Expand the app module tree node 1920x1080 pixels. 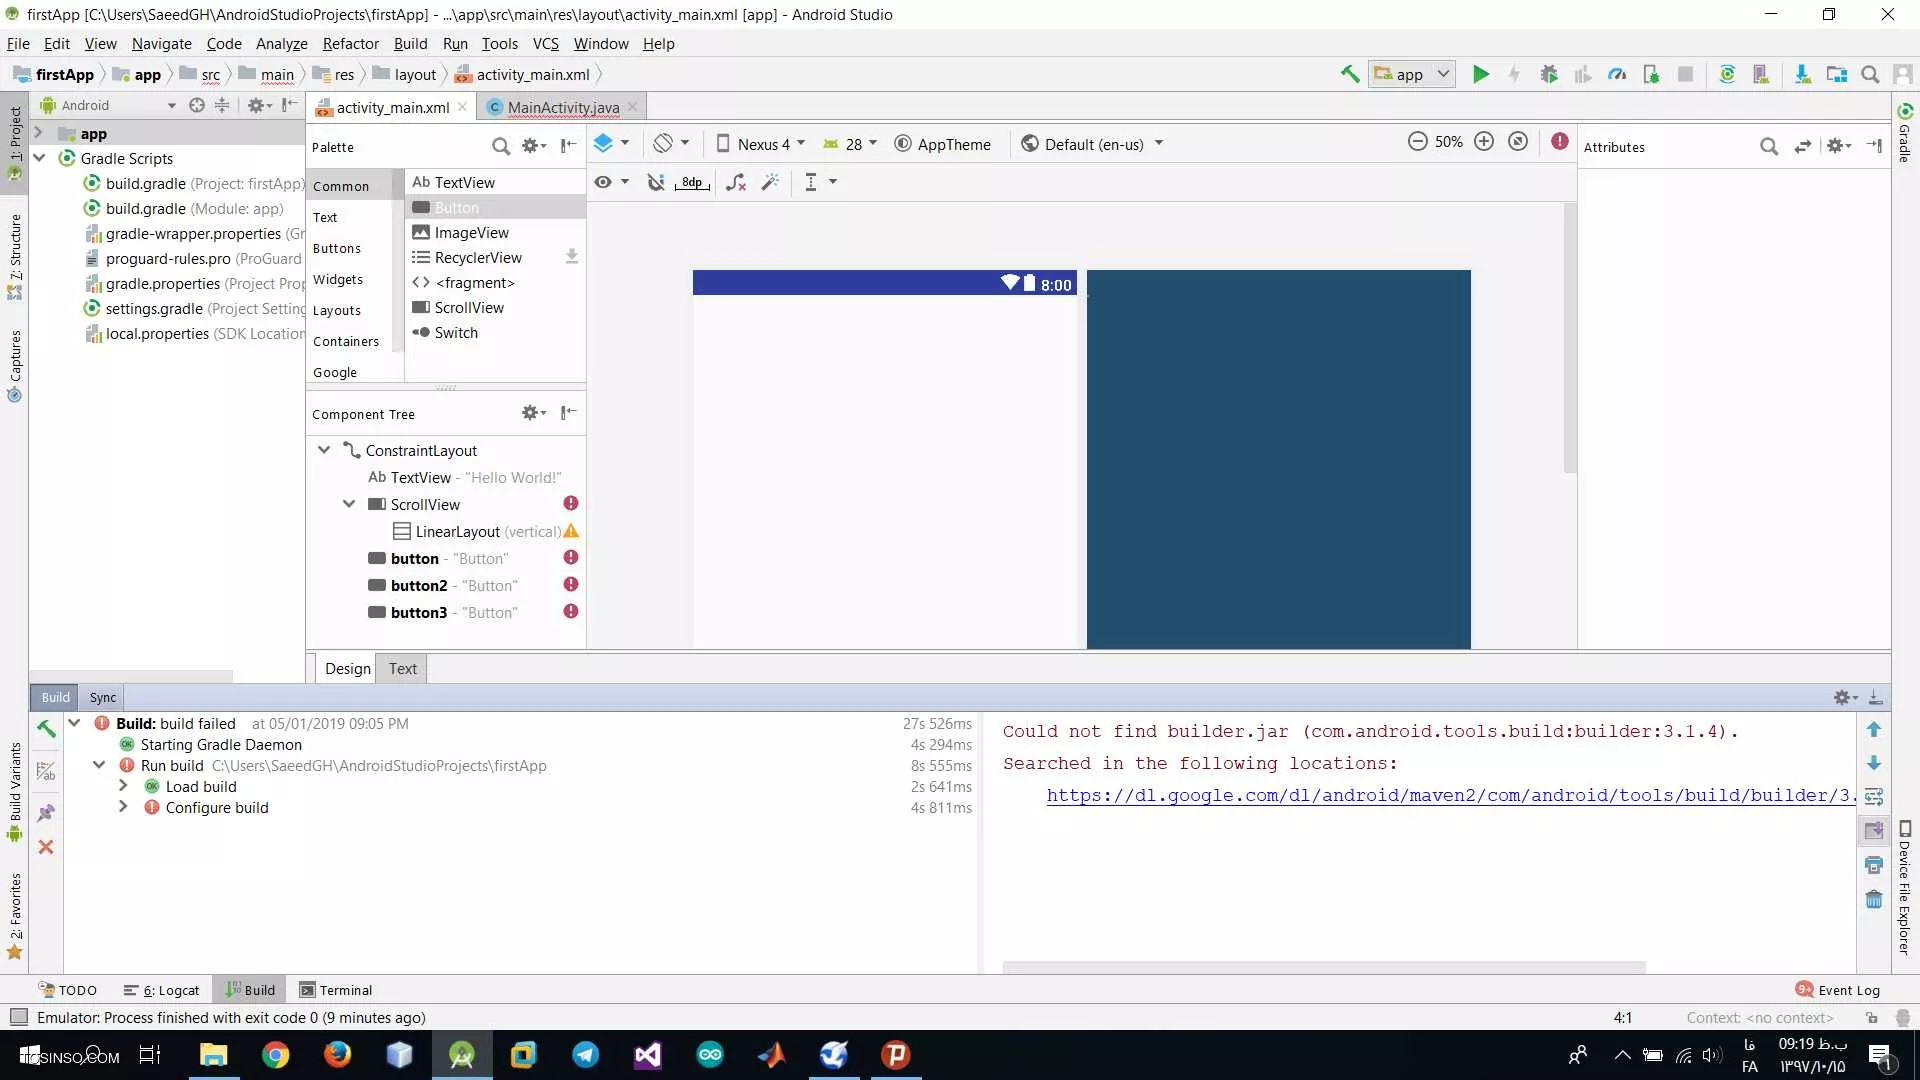39,133
